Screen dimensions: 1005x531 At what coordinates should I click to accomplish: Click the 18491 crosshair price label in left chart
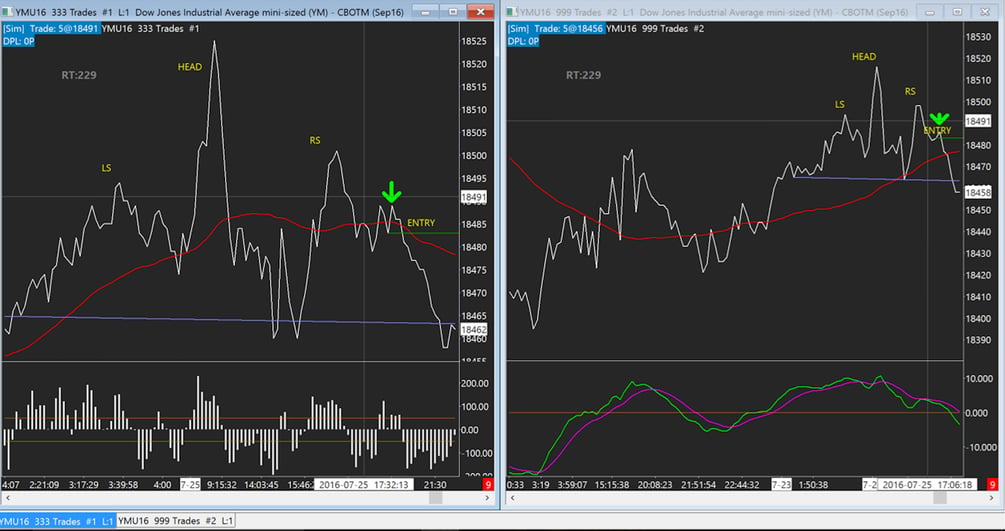click(474, 198)
